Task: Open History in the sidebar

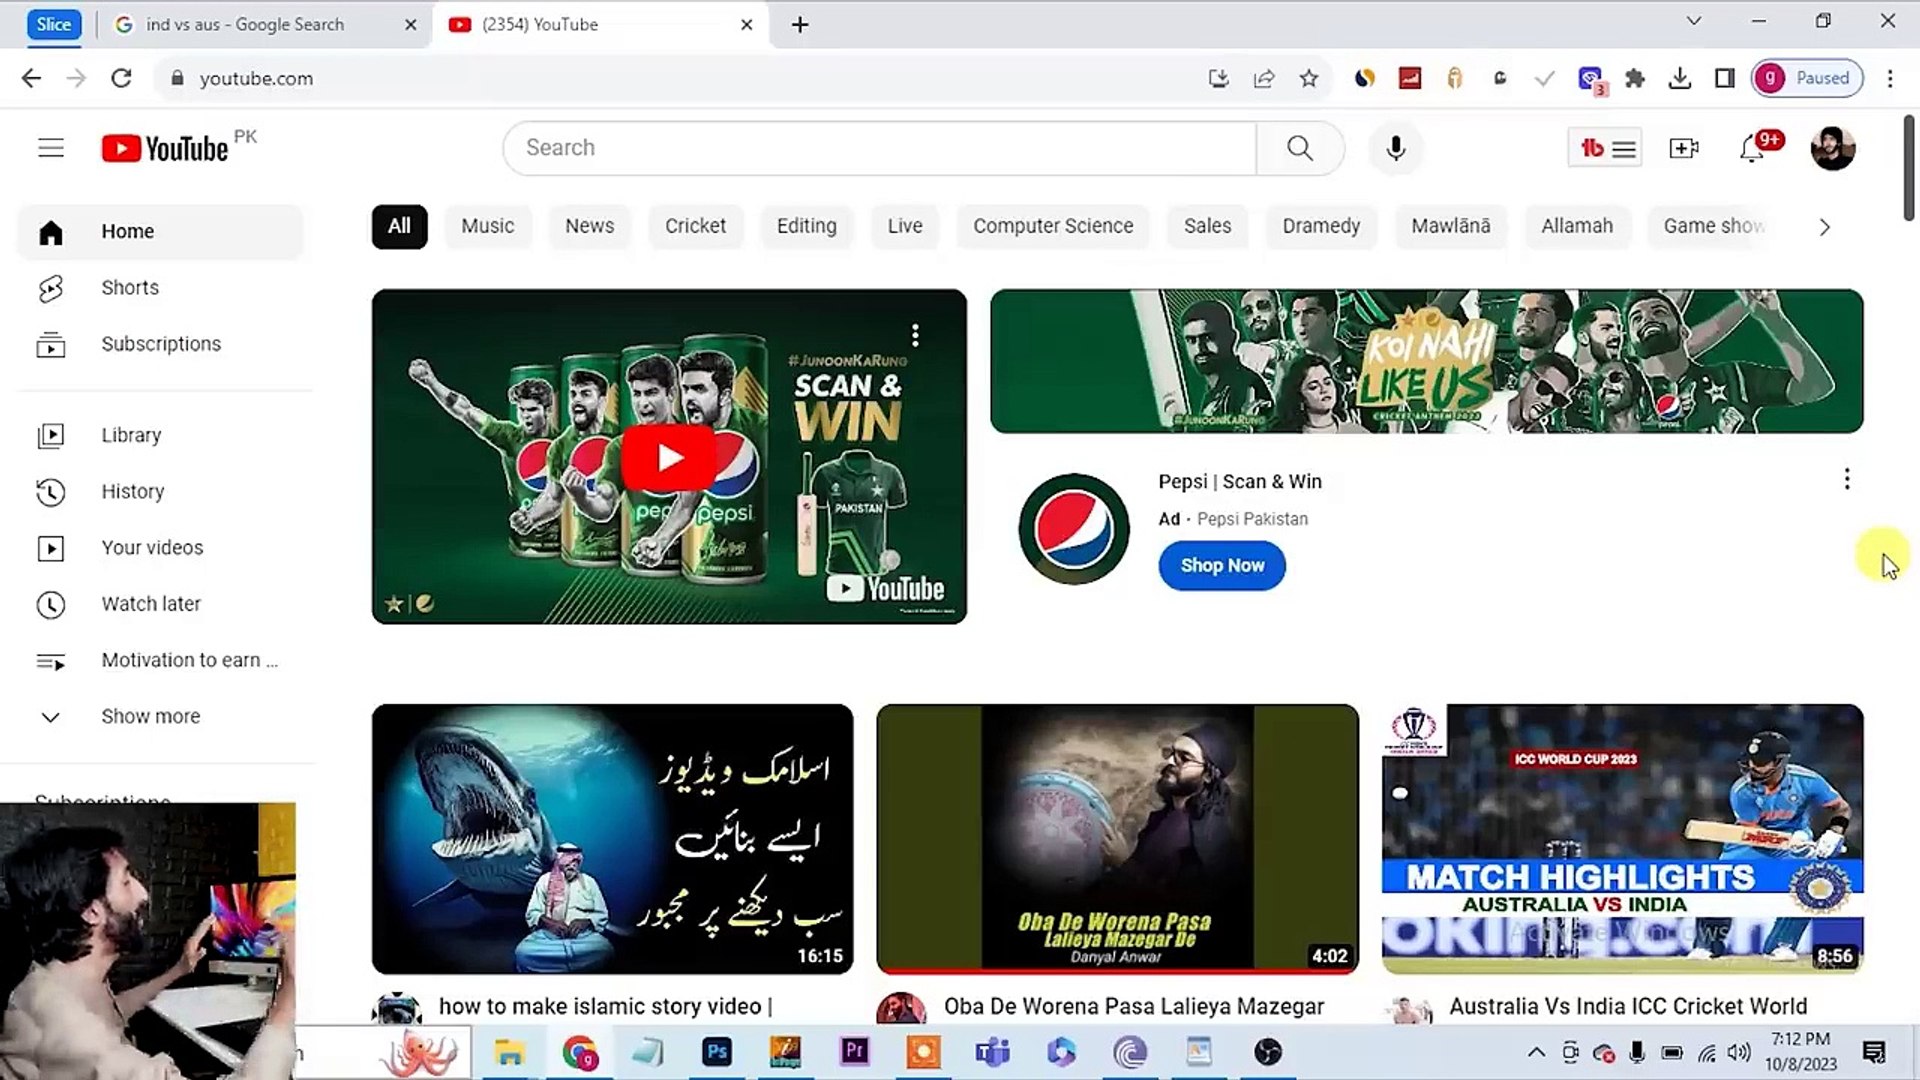Action: click(160, 491)
